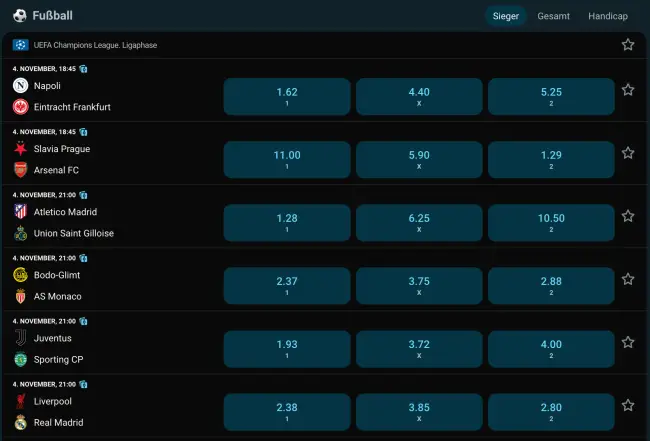Bet on Eintracht Frankfurt win at 5.25
The width and height of the screenshot is (650, 441).
coord(551,96)
